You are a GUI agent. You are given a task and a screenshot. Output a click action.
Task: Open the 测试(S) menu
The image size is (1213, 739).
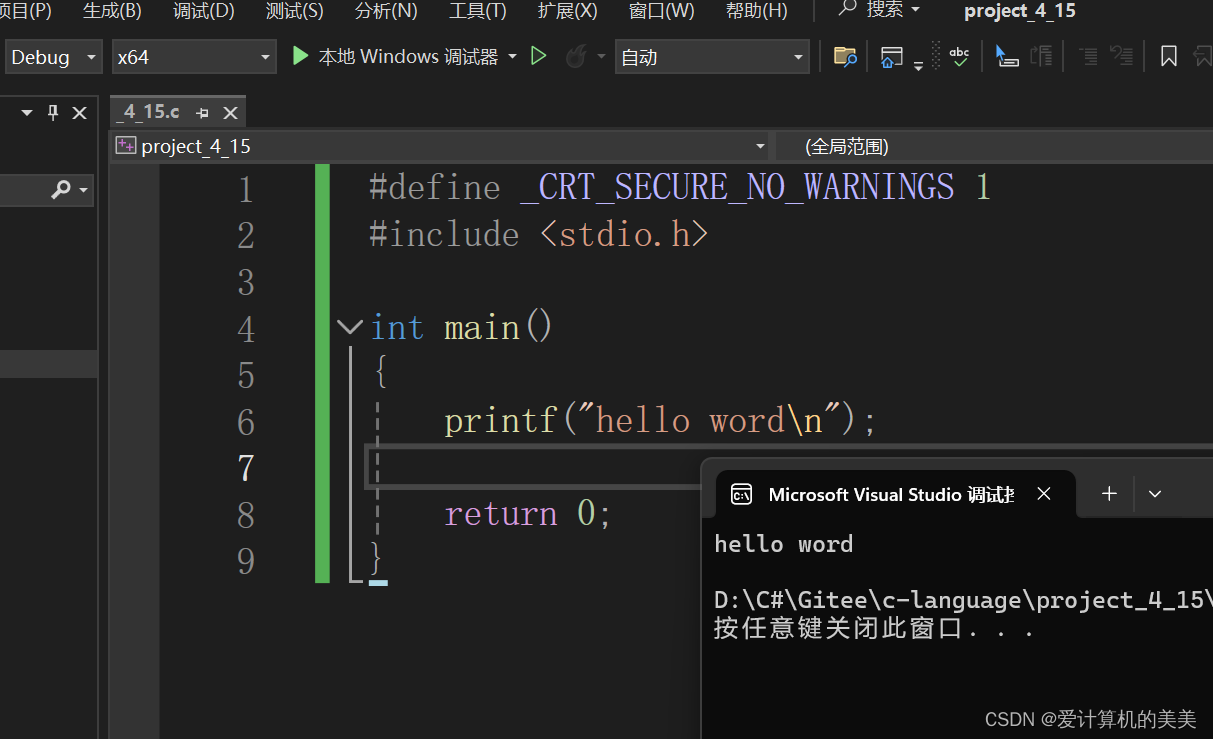point(295,11)
